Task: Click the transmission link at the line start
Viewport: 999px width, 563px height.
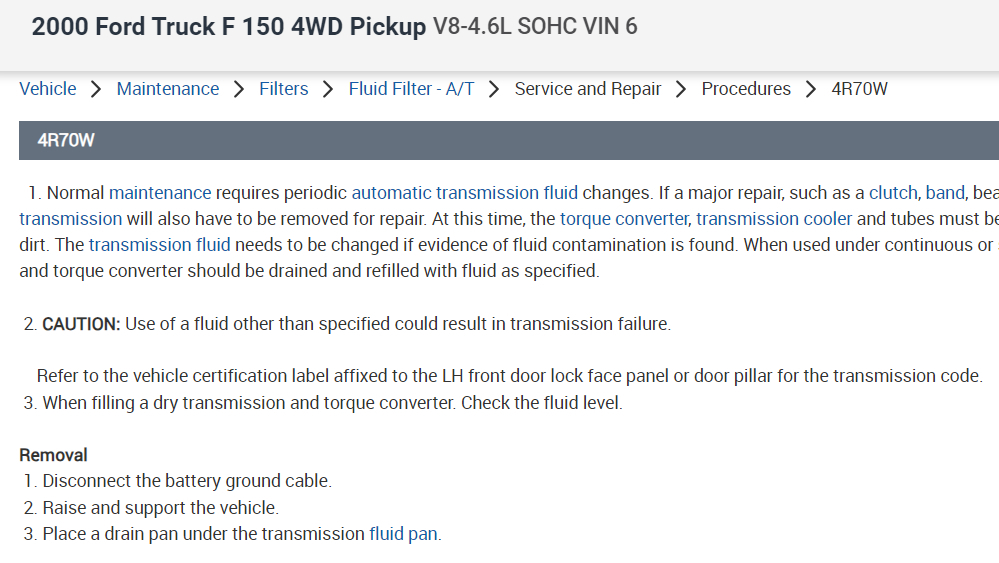Action: [70, 219]
